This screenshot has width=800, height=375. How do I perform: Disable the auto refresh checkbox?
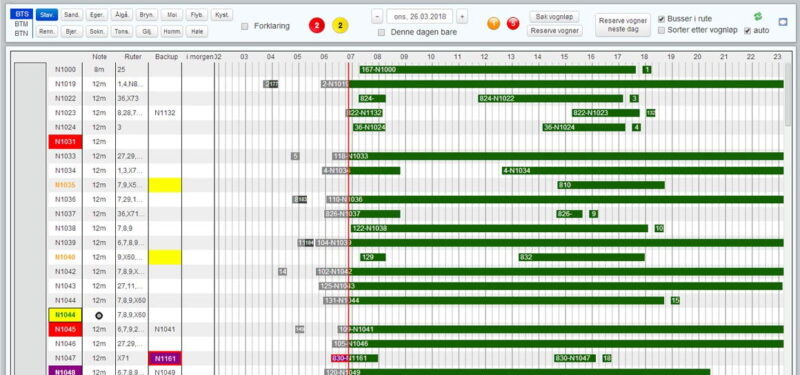(748, 31)
